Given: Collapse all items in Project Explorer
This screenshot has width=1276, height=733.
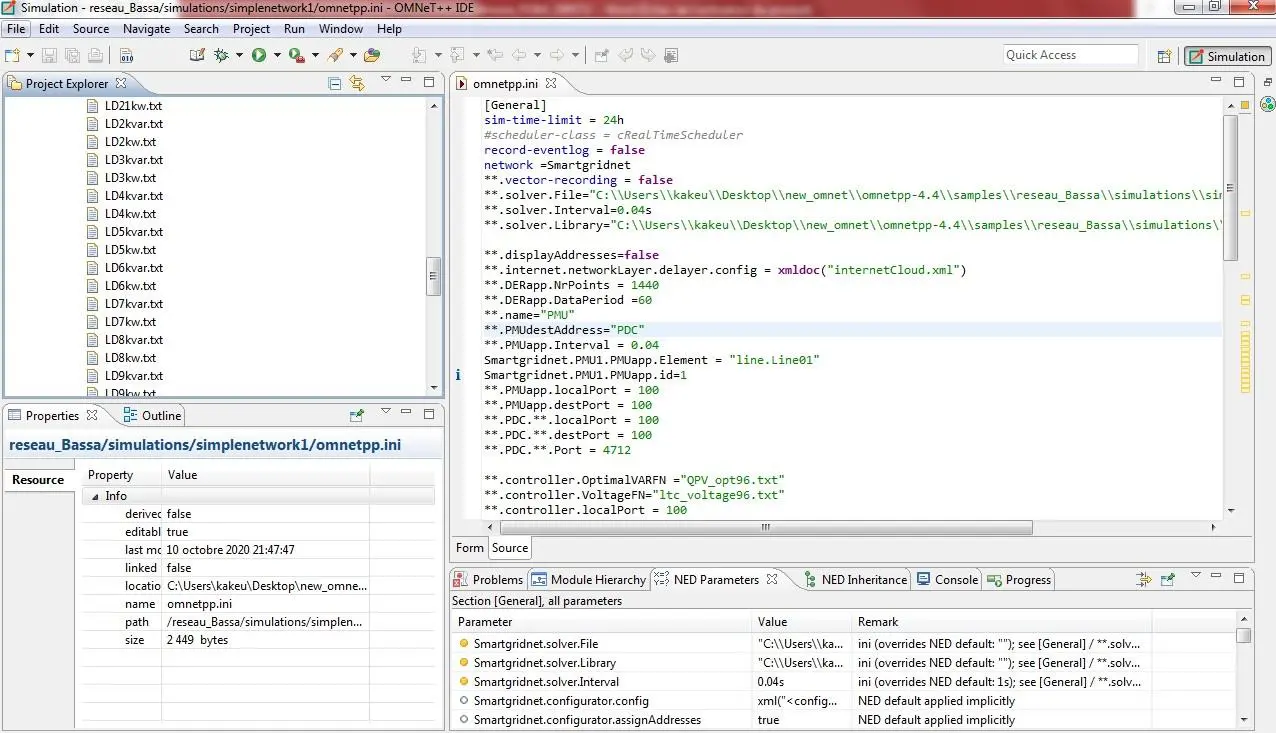Looking at the screenshot, I should click(x=335, y=83).
